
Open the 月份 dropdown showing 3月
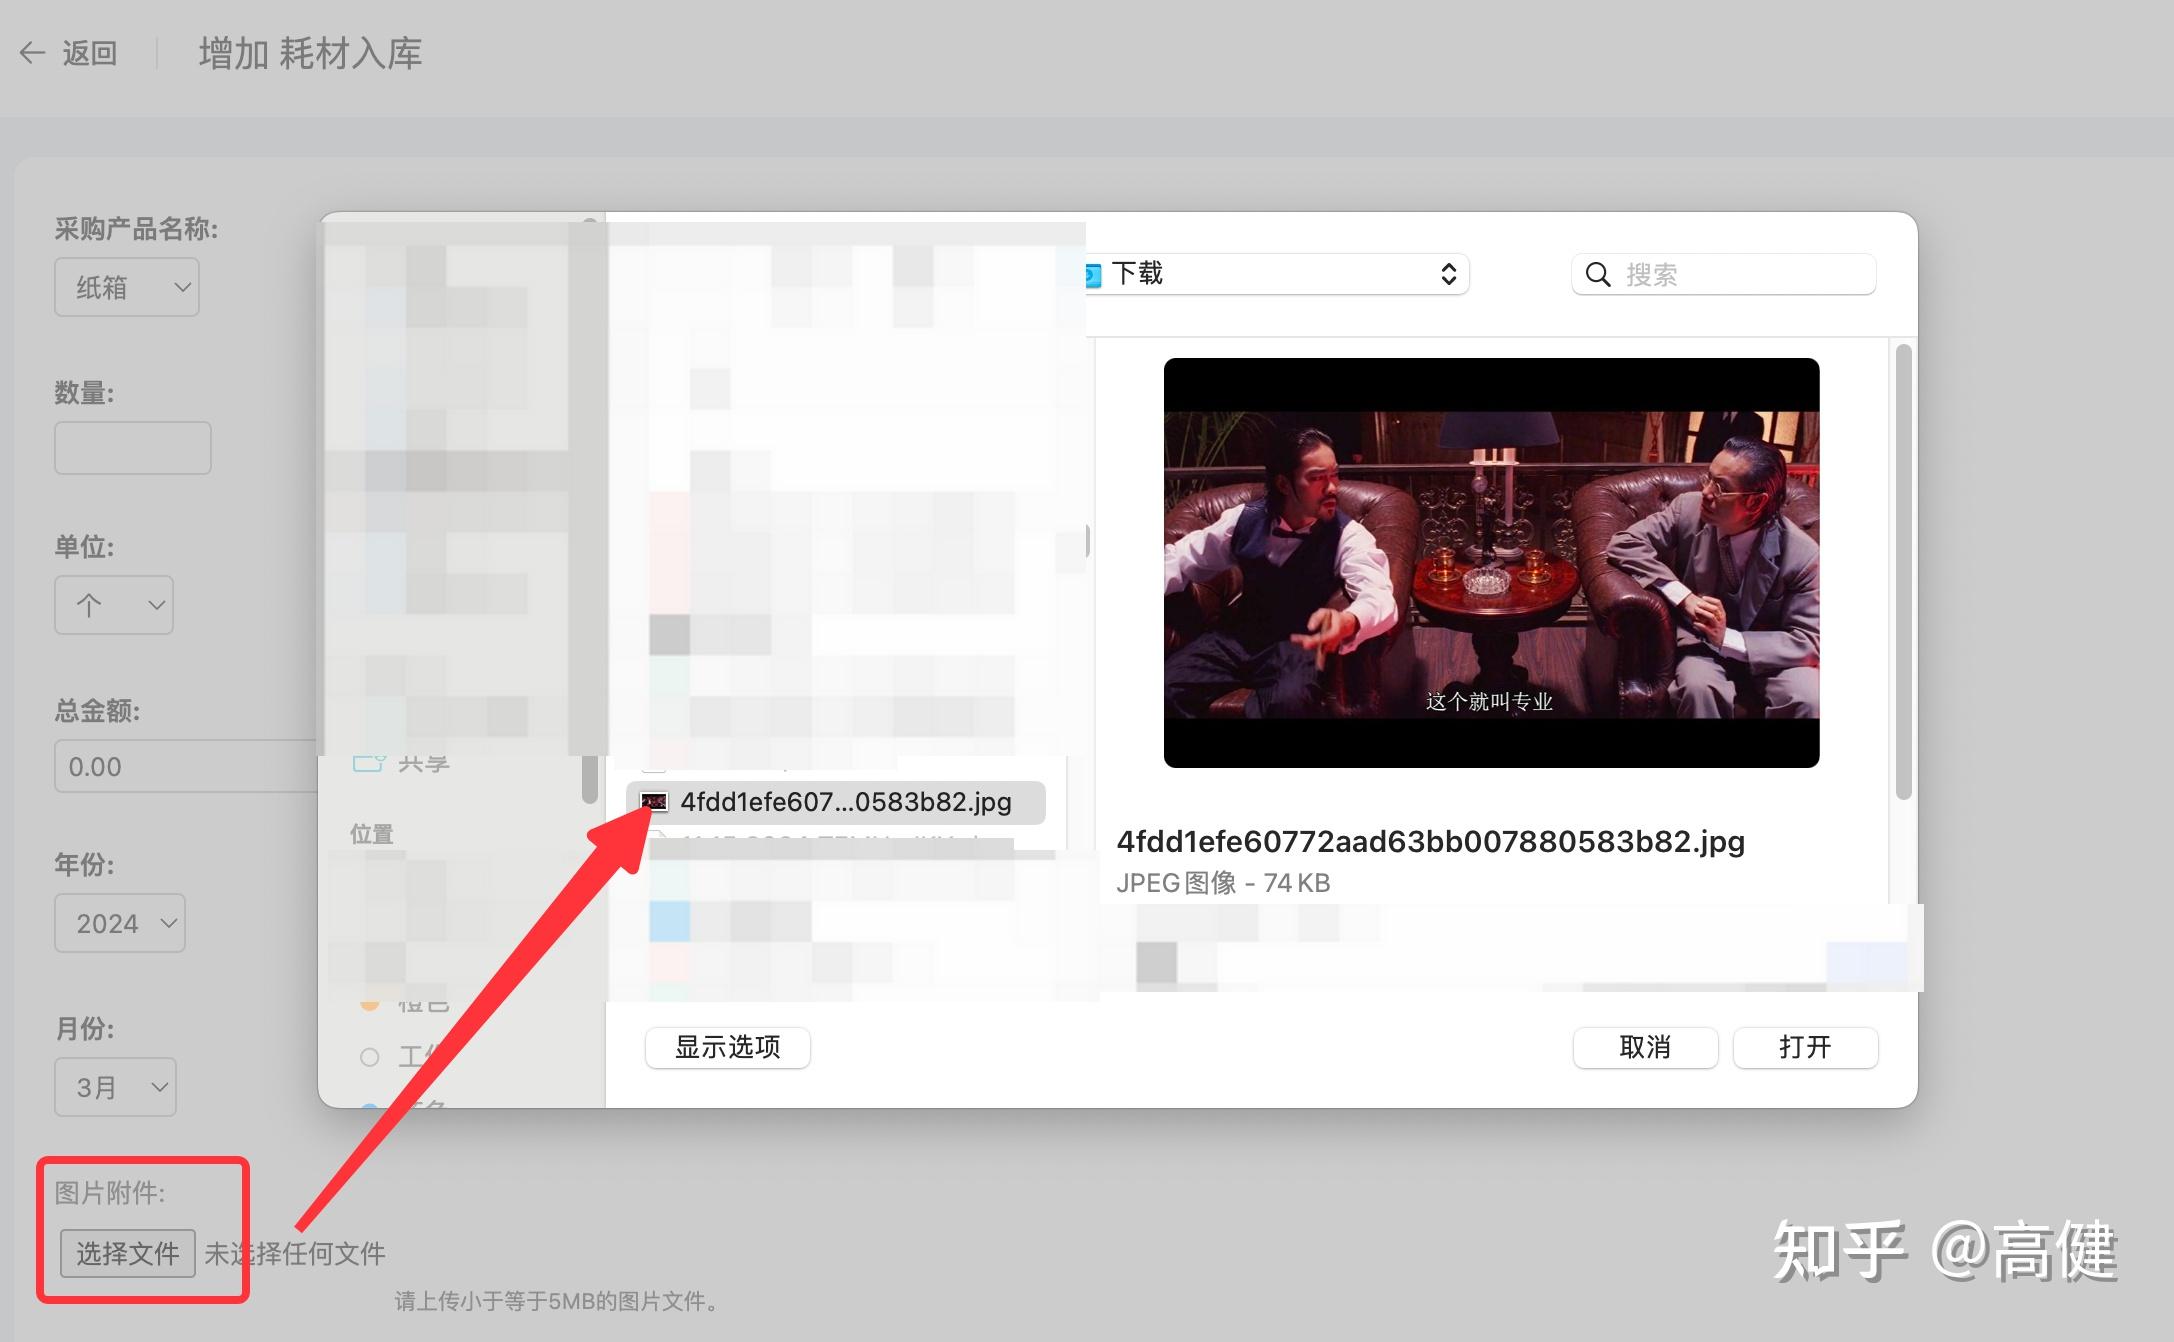coord(114,1086)
